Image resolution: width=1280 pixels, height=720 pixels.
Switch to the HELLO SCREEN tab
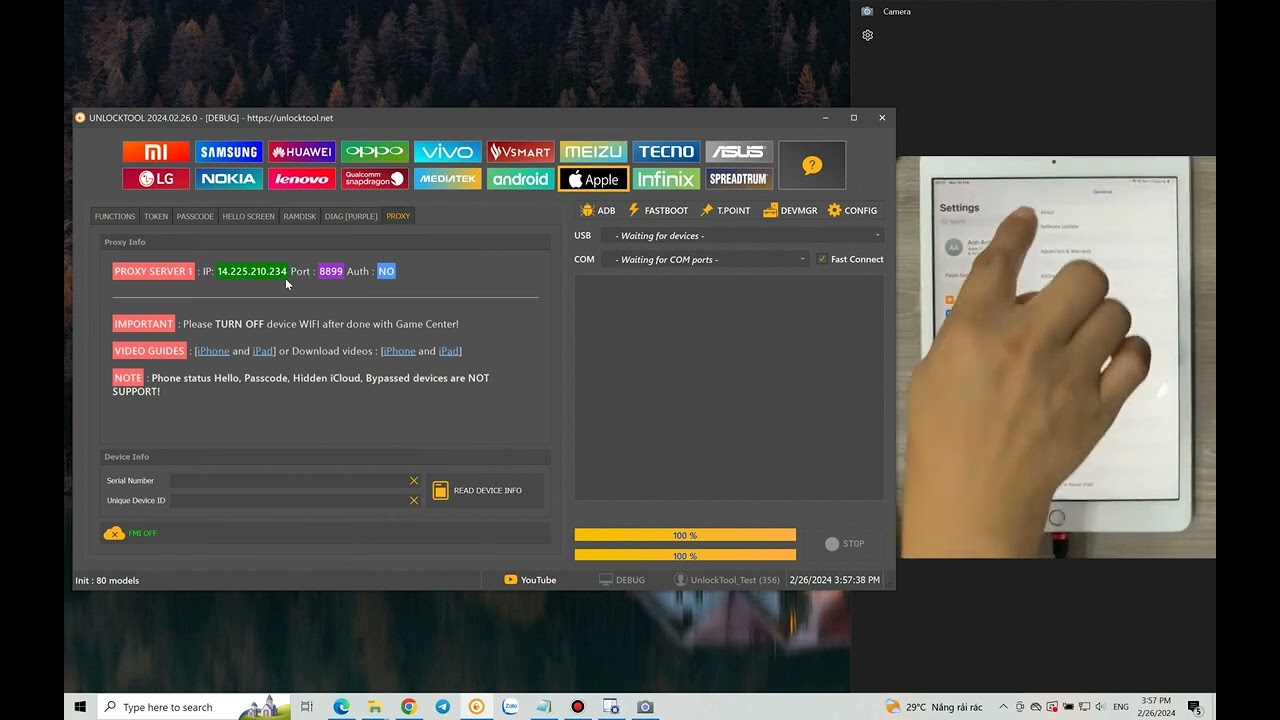(248, 216)
